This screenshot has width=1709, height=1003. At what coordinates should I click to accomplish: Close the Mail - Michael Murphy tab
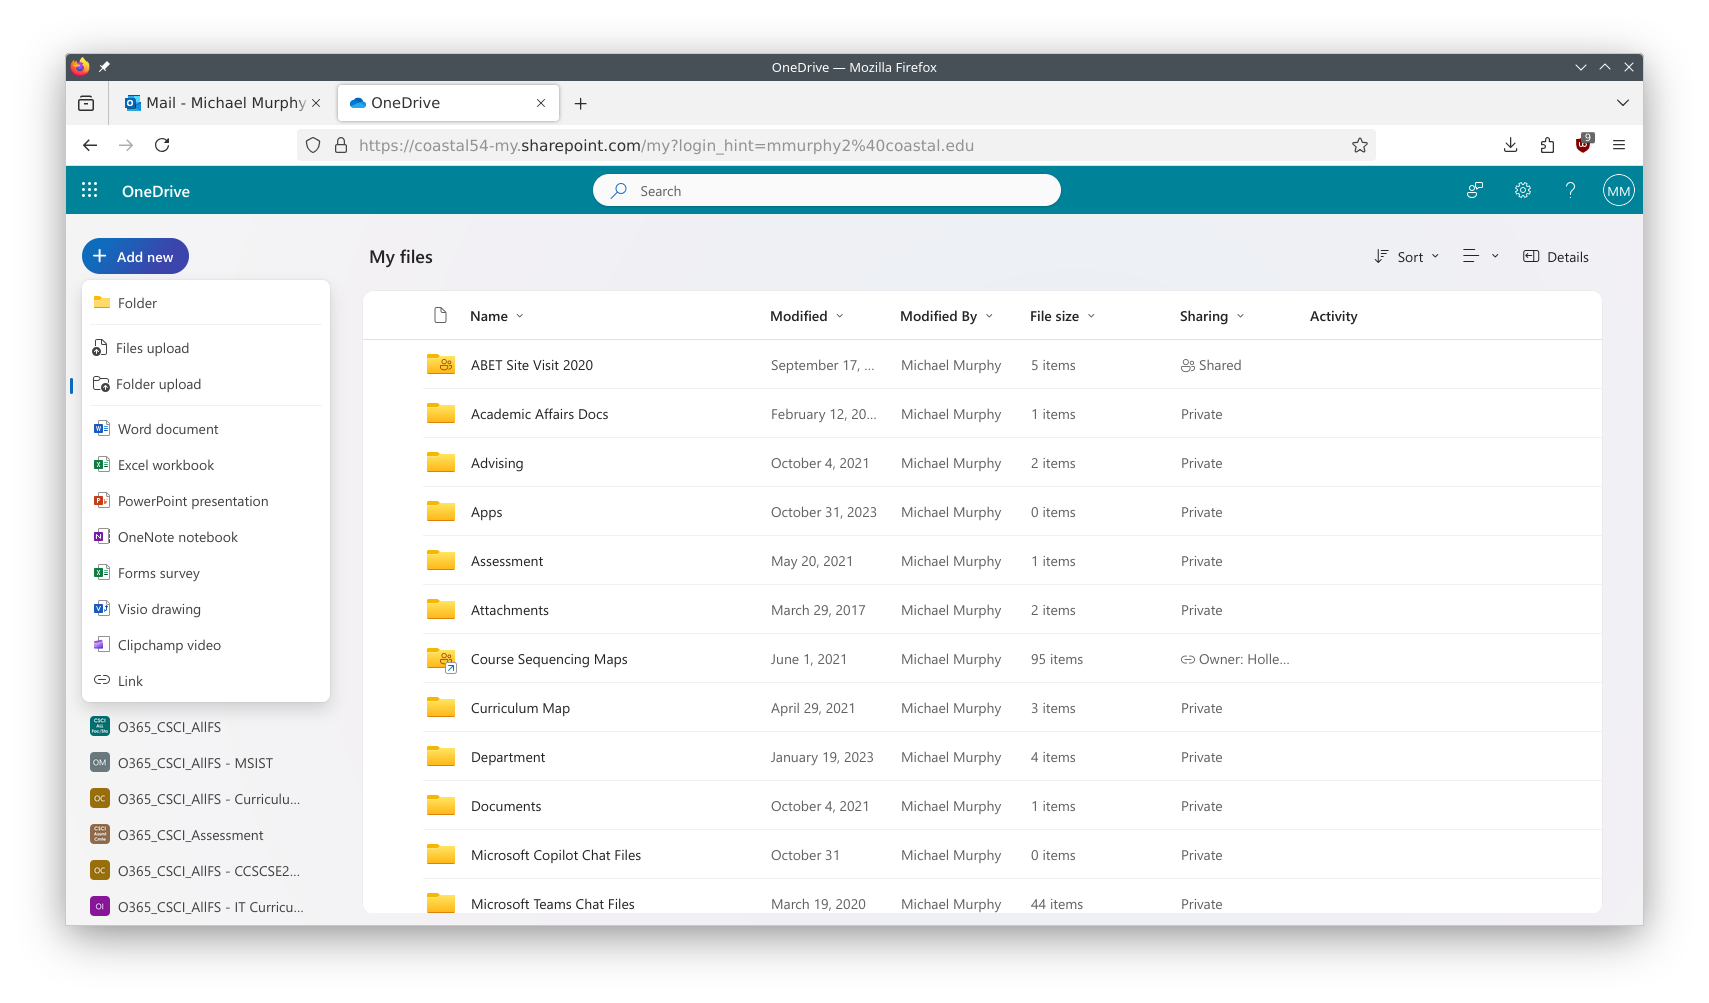pos(316,102)
